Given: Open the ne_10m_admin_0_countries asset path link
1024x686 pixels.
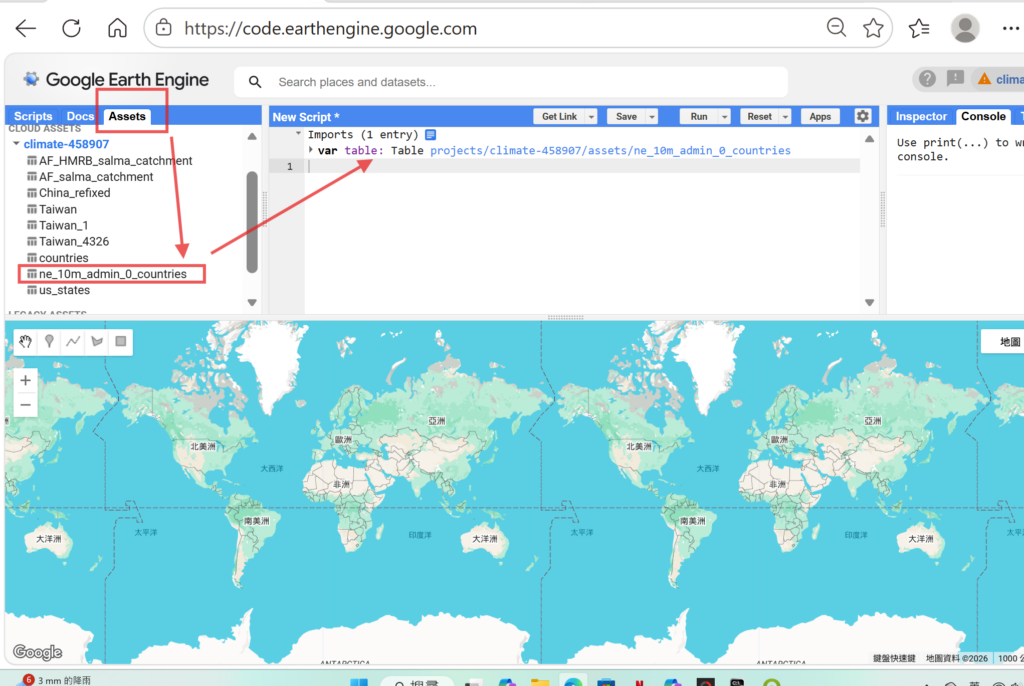Looking at the screenshot, I should tap(610, 150).
